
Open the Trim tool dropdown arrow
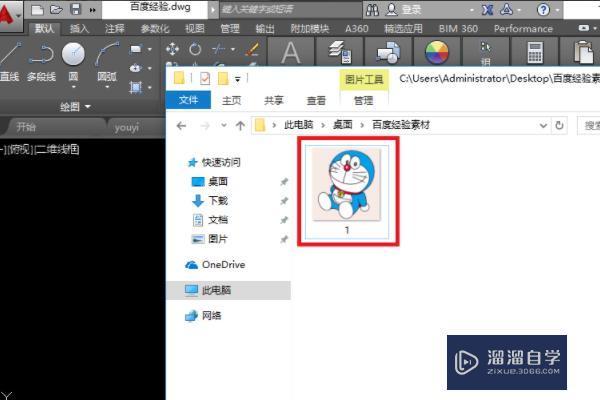[233, 49]
